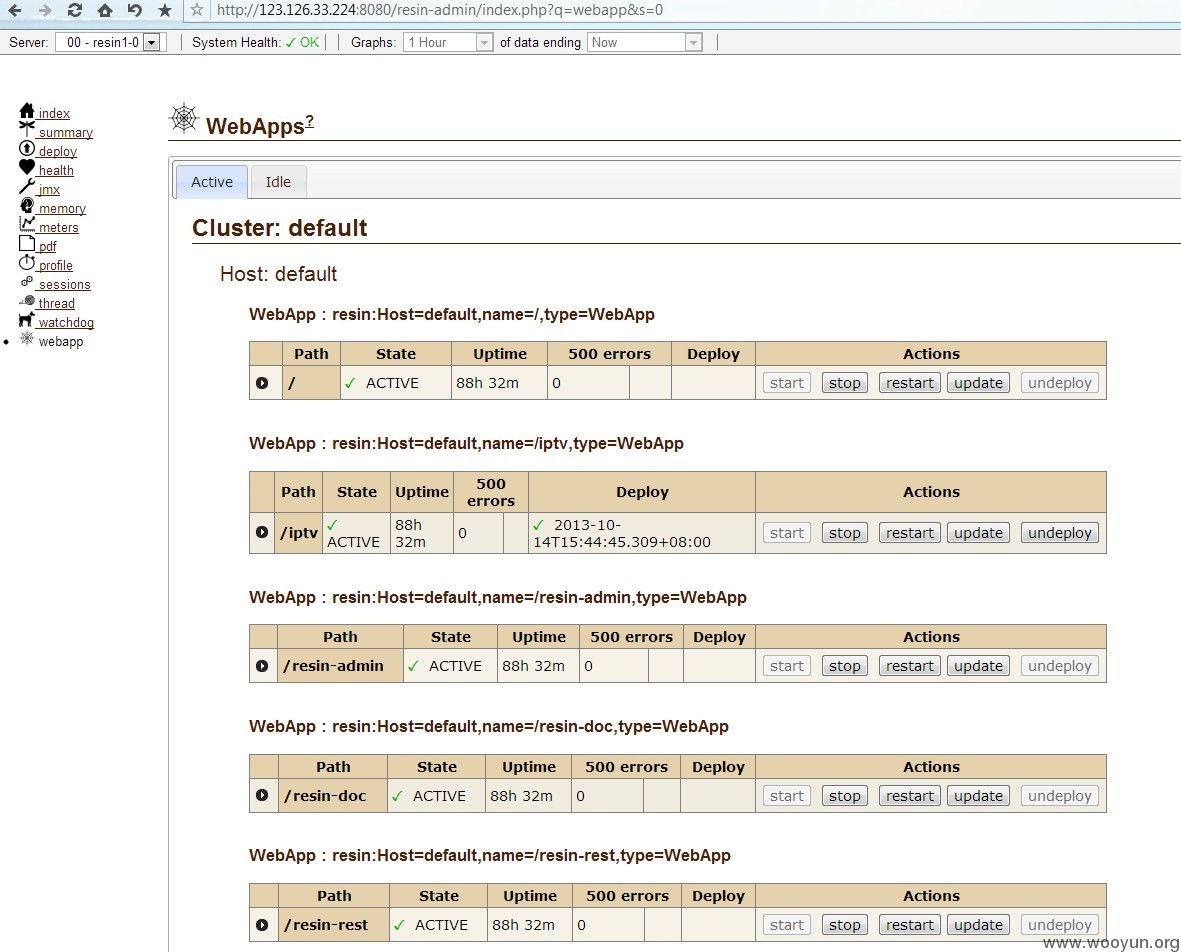1181x952 pixels.
Task: Open browser home page icon
Action: click(x=105, y=11)
